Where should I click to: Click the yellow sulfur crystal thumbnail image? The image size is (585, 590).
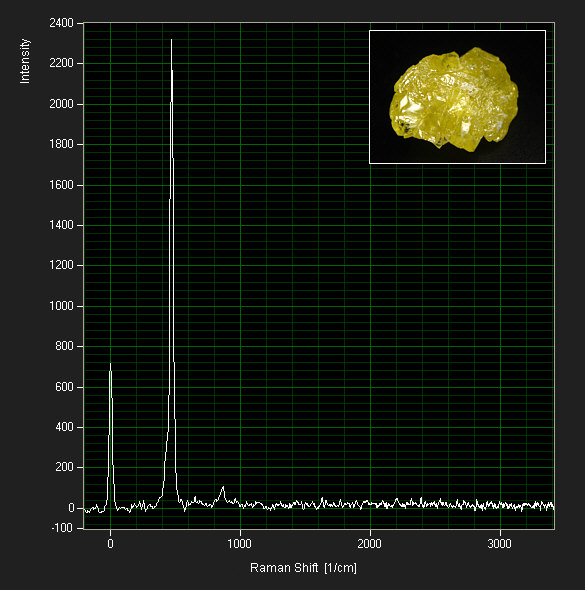click(x=457, y=97)
